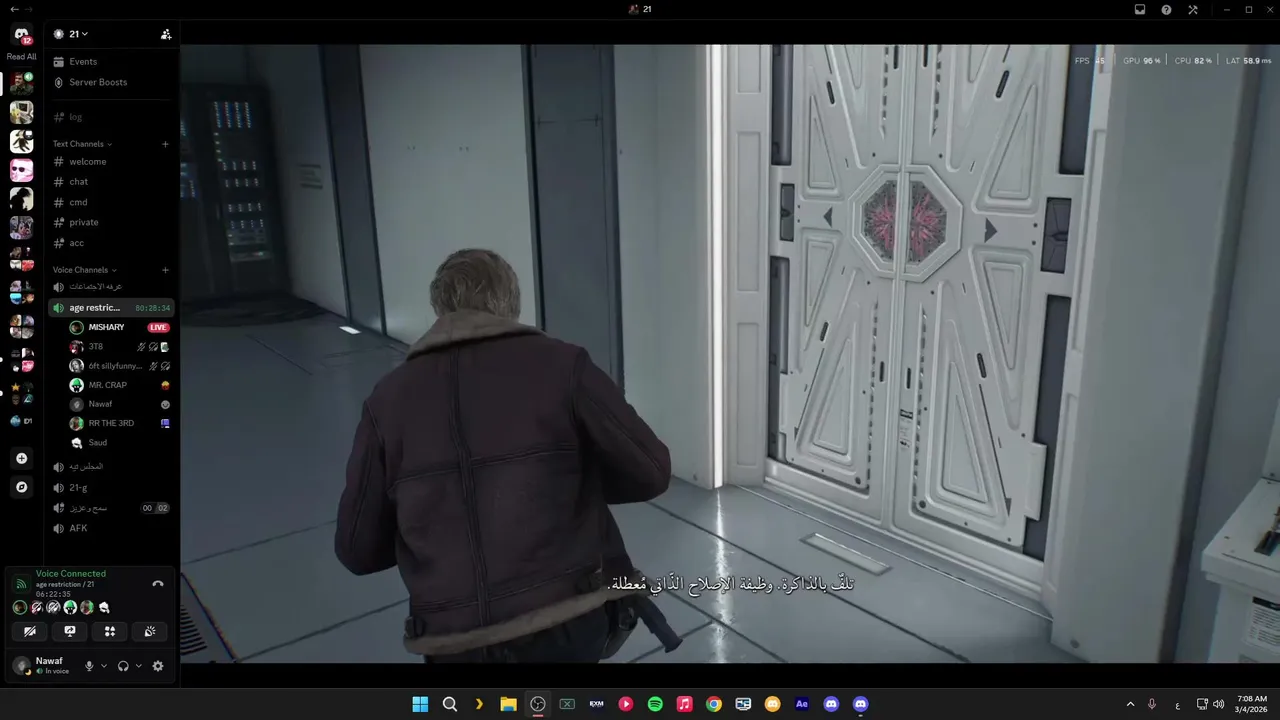This screenshot has height=720, width=1280.
Task: Open voice connection signal details icon
Action: [21, 583]
